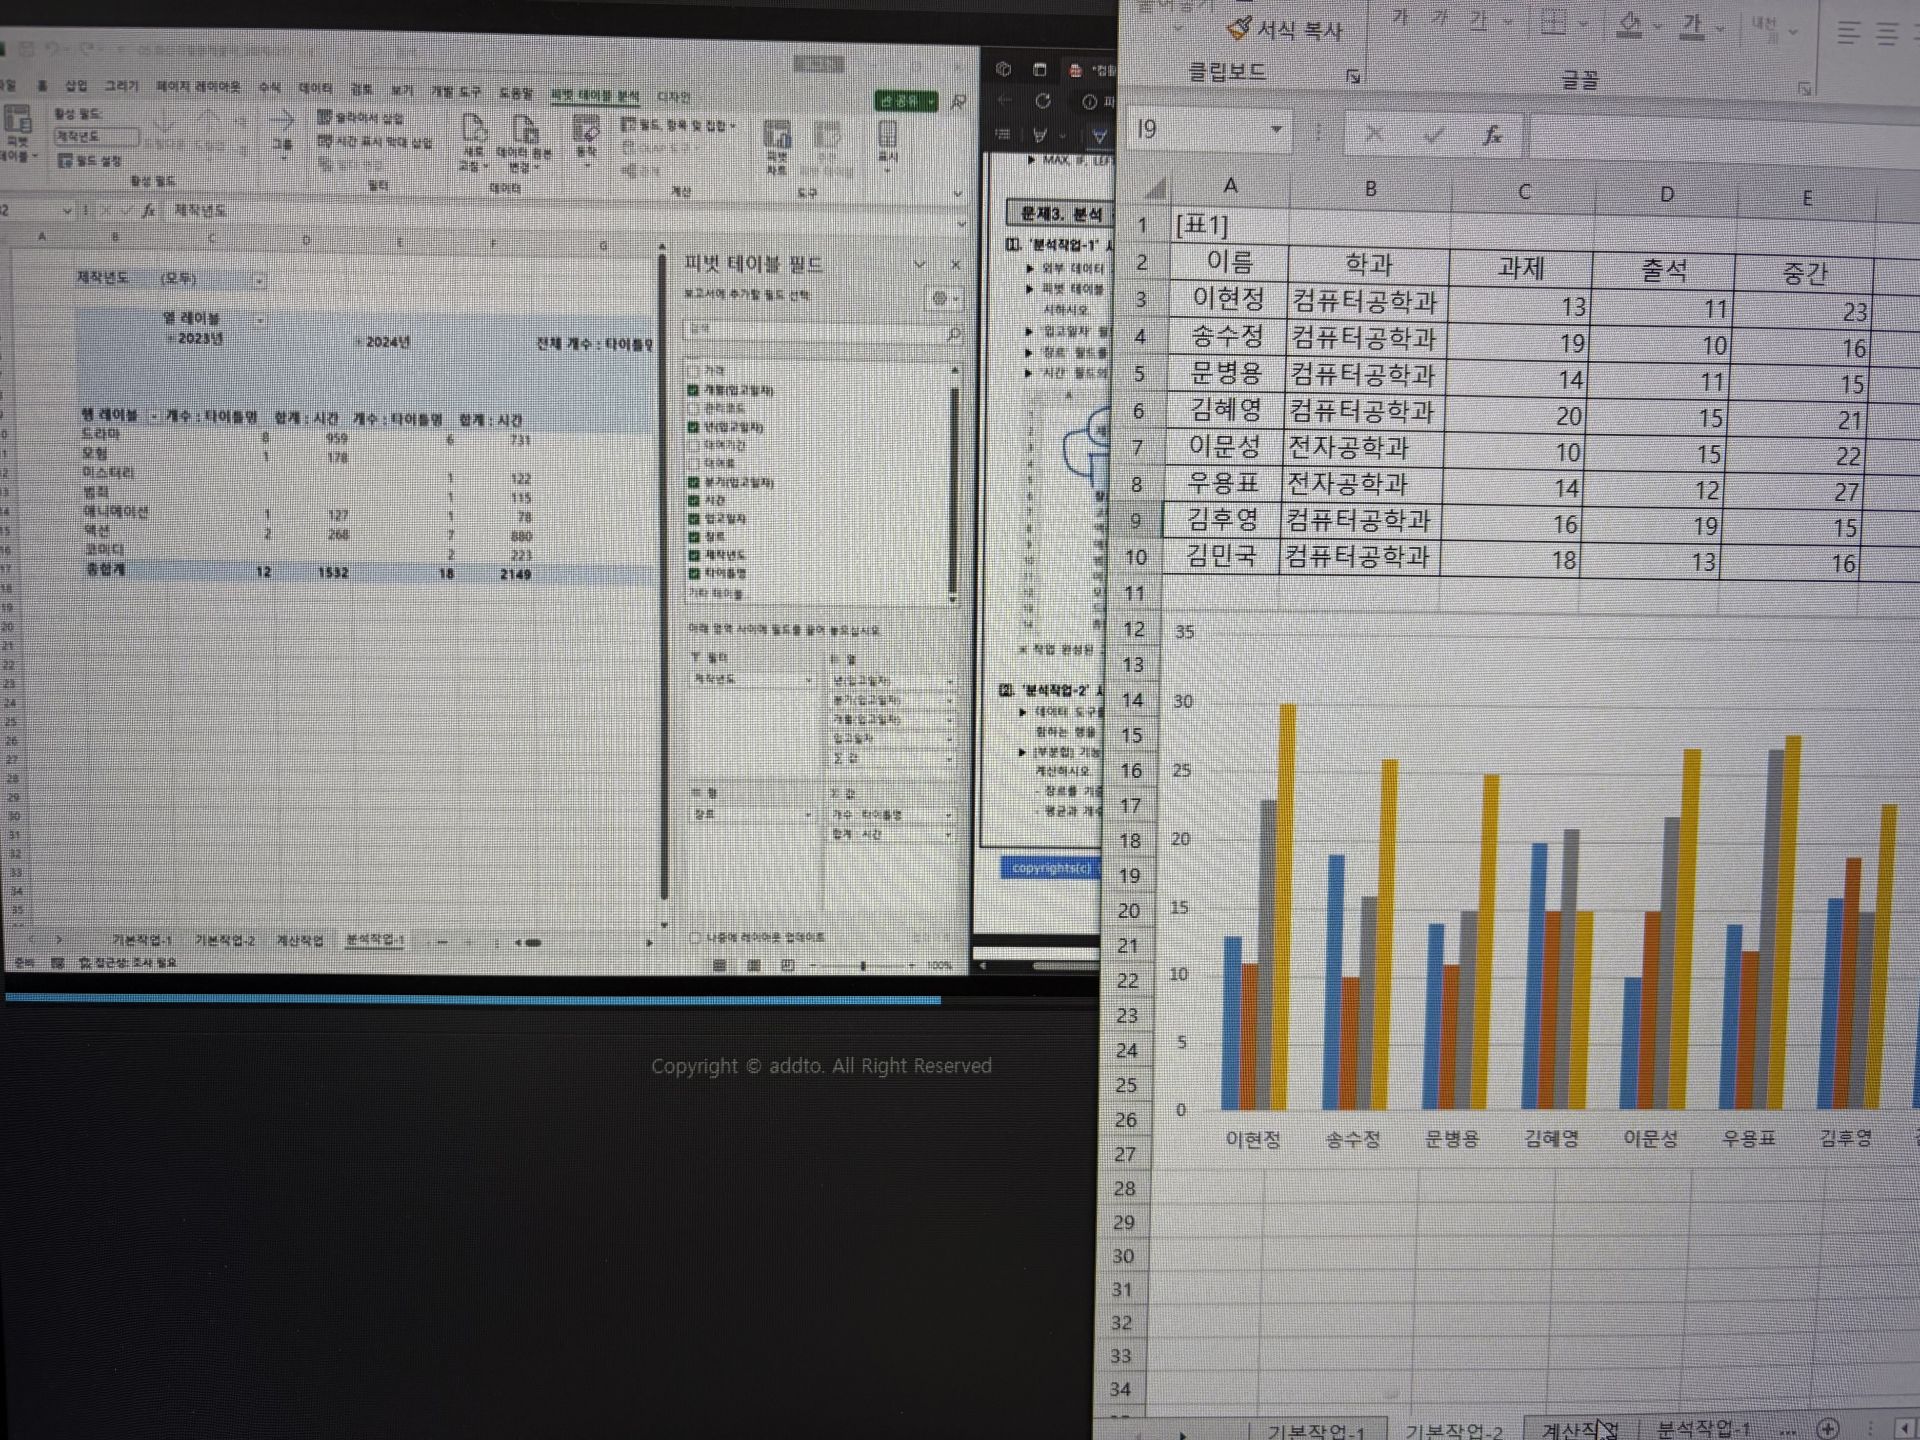Open the 페이지 레이아웃 ribbon tab
1920x1440 pixels.
point(198,87)
